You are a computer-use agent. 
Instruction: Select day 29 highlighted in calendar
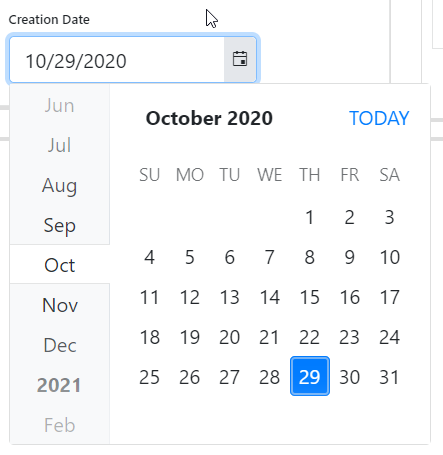[x=310, y=377]
